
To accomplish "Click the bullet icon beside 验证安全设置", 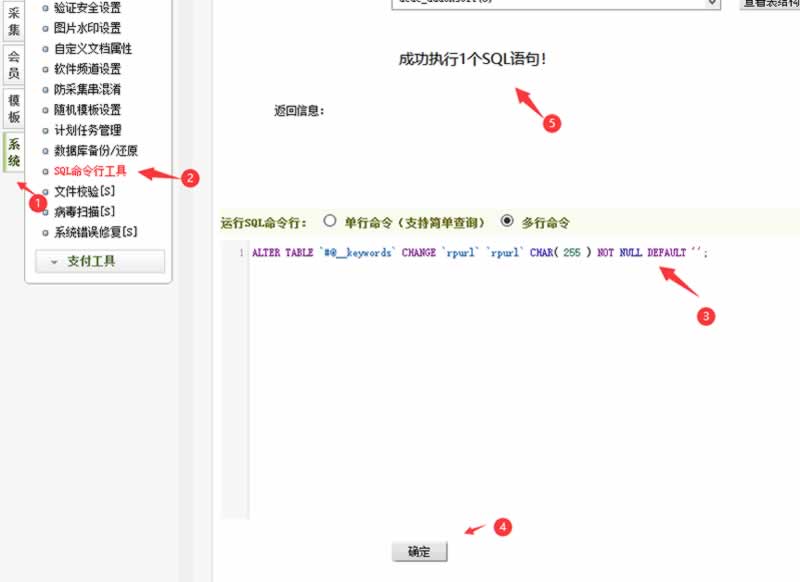I will [45, 8].
